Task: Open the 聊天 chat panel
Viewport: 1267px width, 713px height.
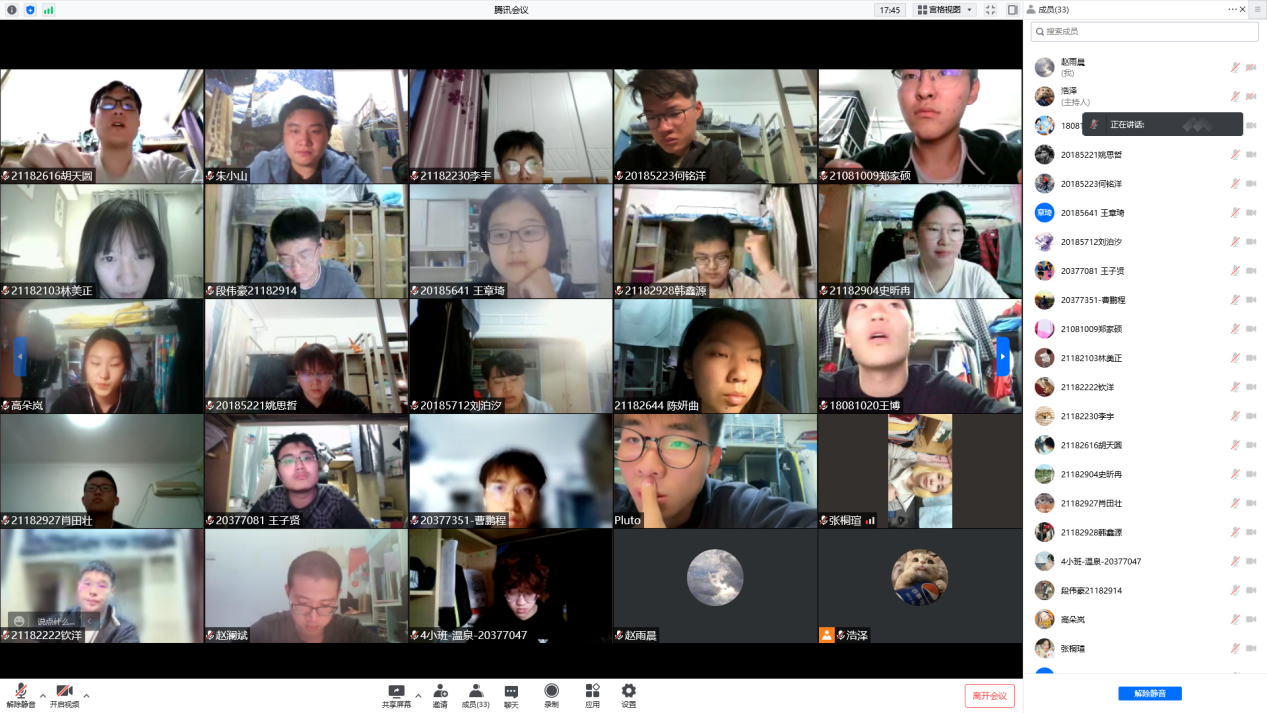Action: 511,695
